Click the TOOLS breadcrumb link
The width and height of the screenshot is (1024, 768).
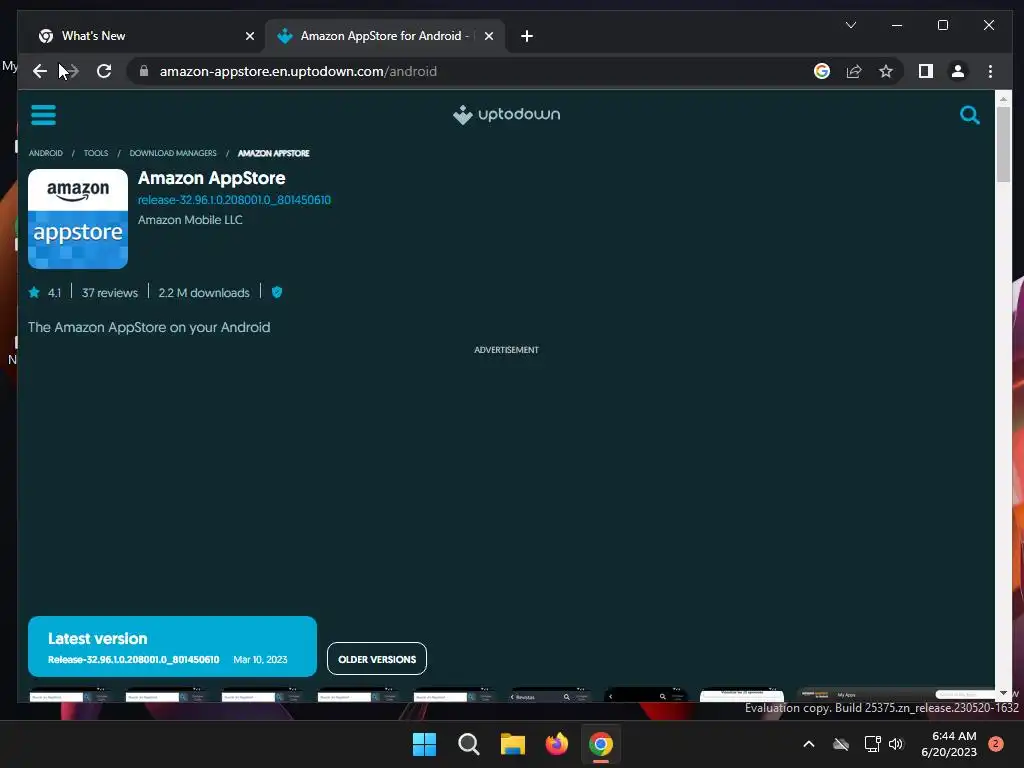click(96, 153)
